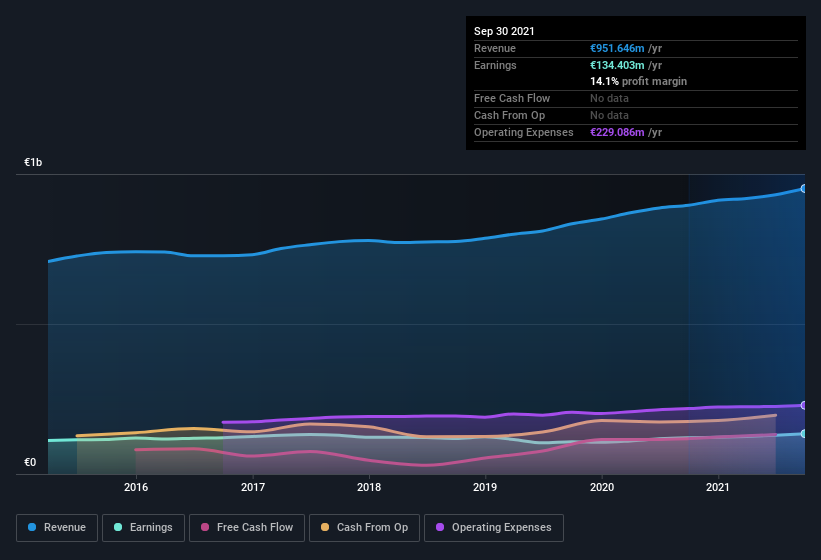Toggle the Free Cash Flow legend button
This screenshot has height=560, width=821.
247,528
